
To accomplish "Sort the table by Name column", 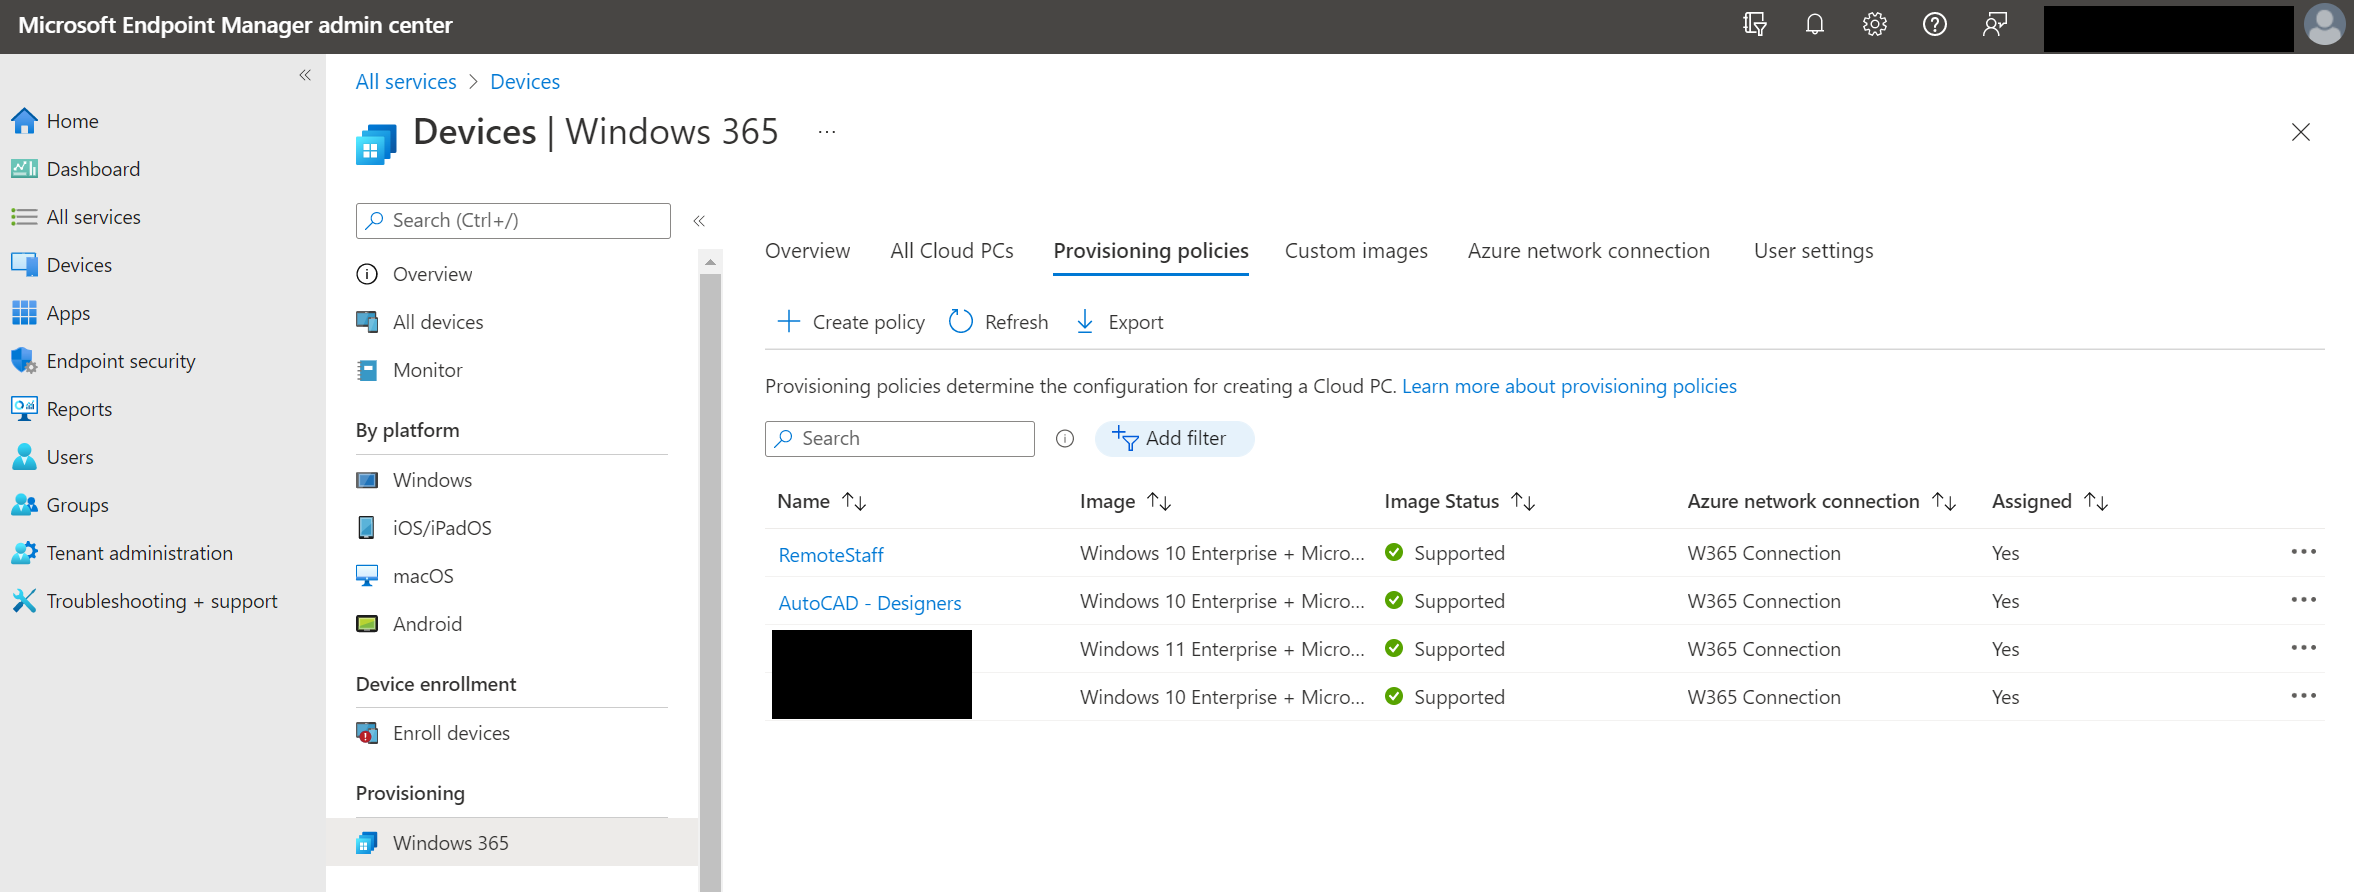I will pyautogui.click(x=822, y=501).
